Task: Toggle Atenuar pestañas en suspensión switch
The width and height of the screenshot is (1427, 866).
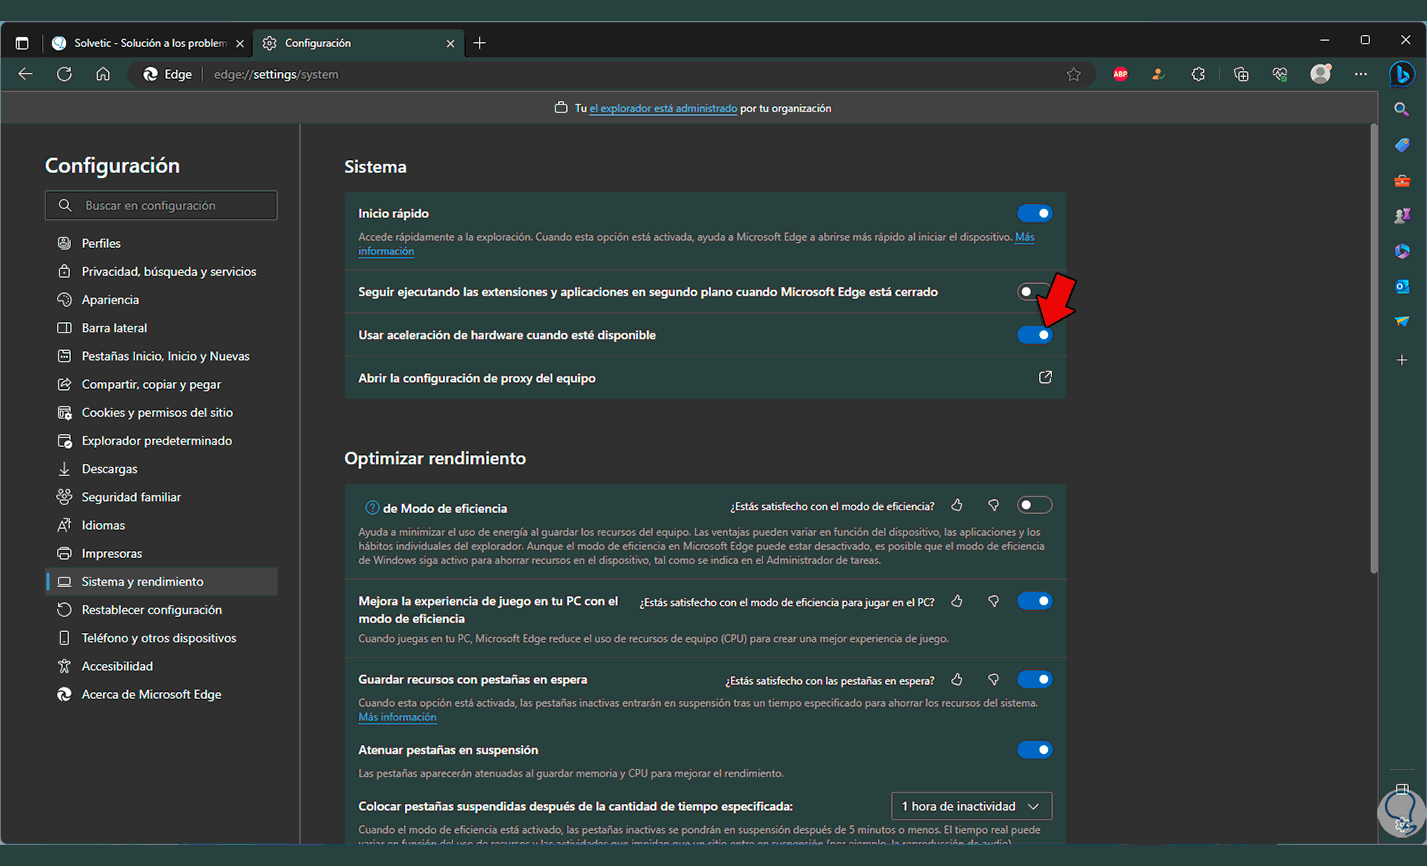Action: [x=1034, y=750]
